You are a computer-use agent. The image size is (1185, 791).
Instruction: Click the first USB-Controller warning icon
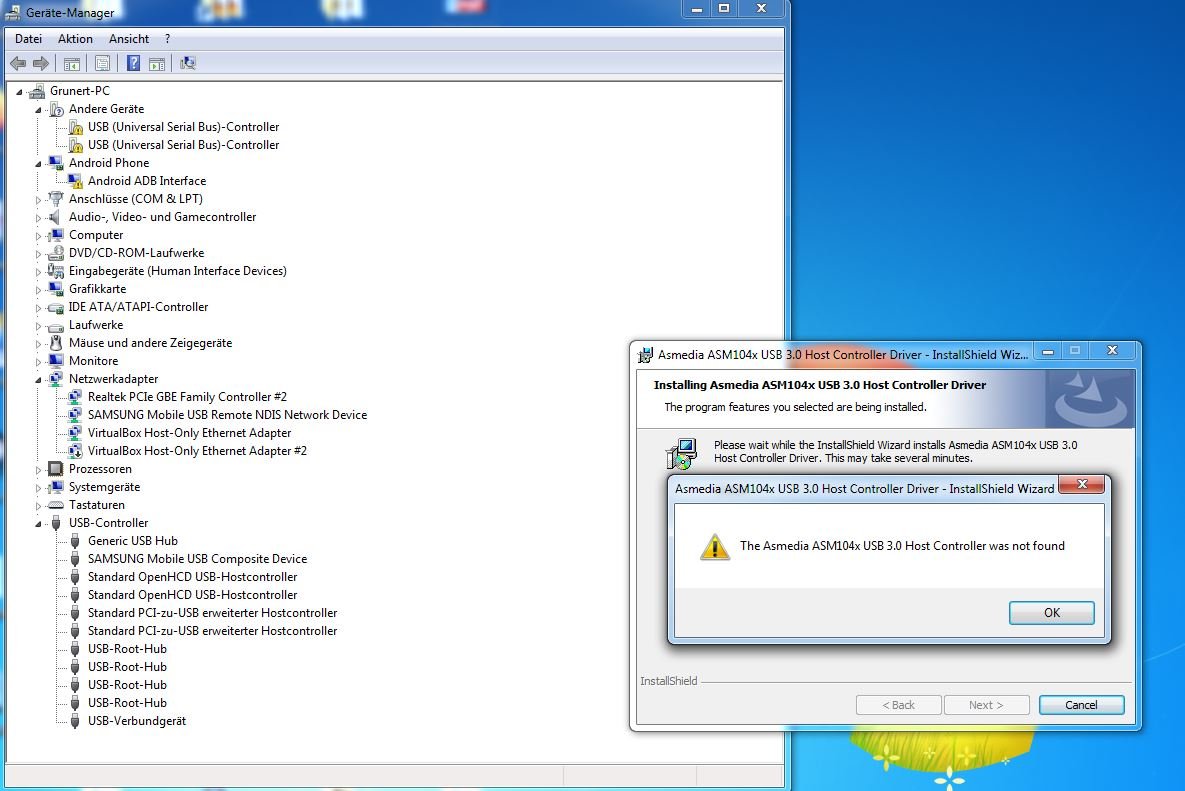[x=75, y=127]
